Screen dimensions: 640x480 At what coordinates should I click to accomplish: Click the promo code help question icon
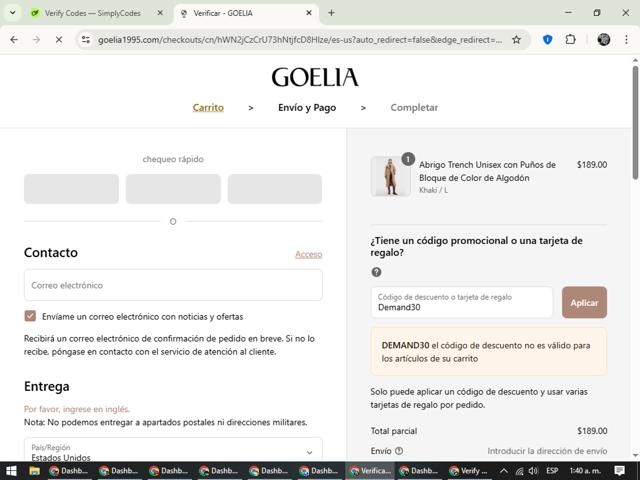(x=376, y=272)
